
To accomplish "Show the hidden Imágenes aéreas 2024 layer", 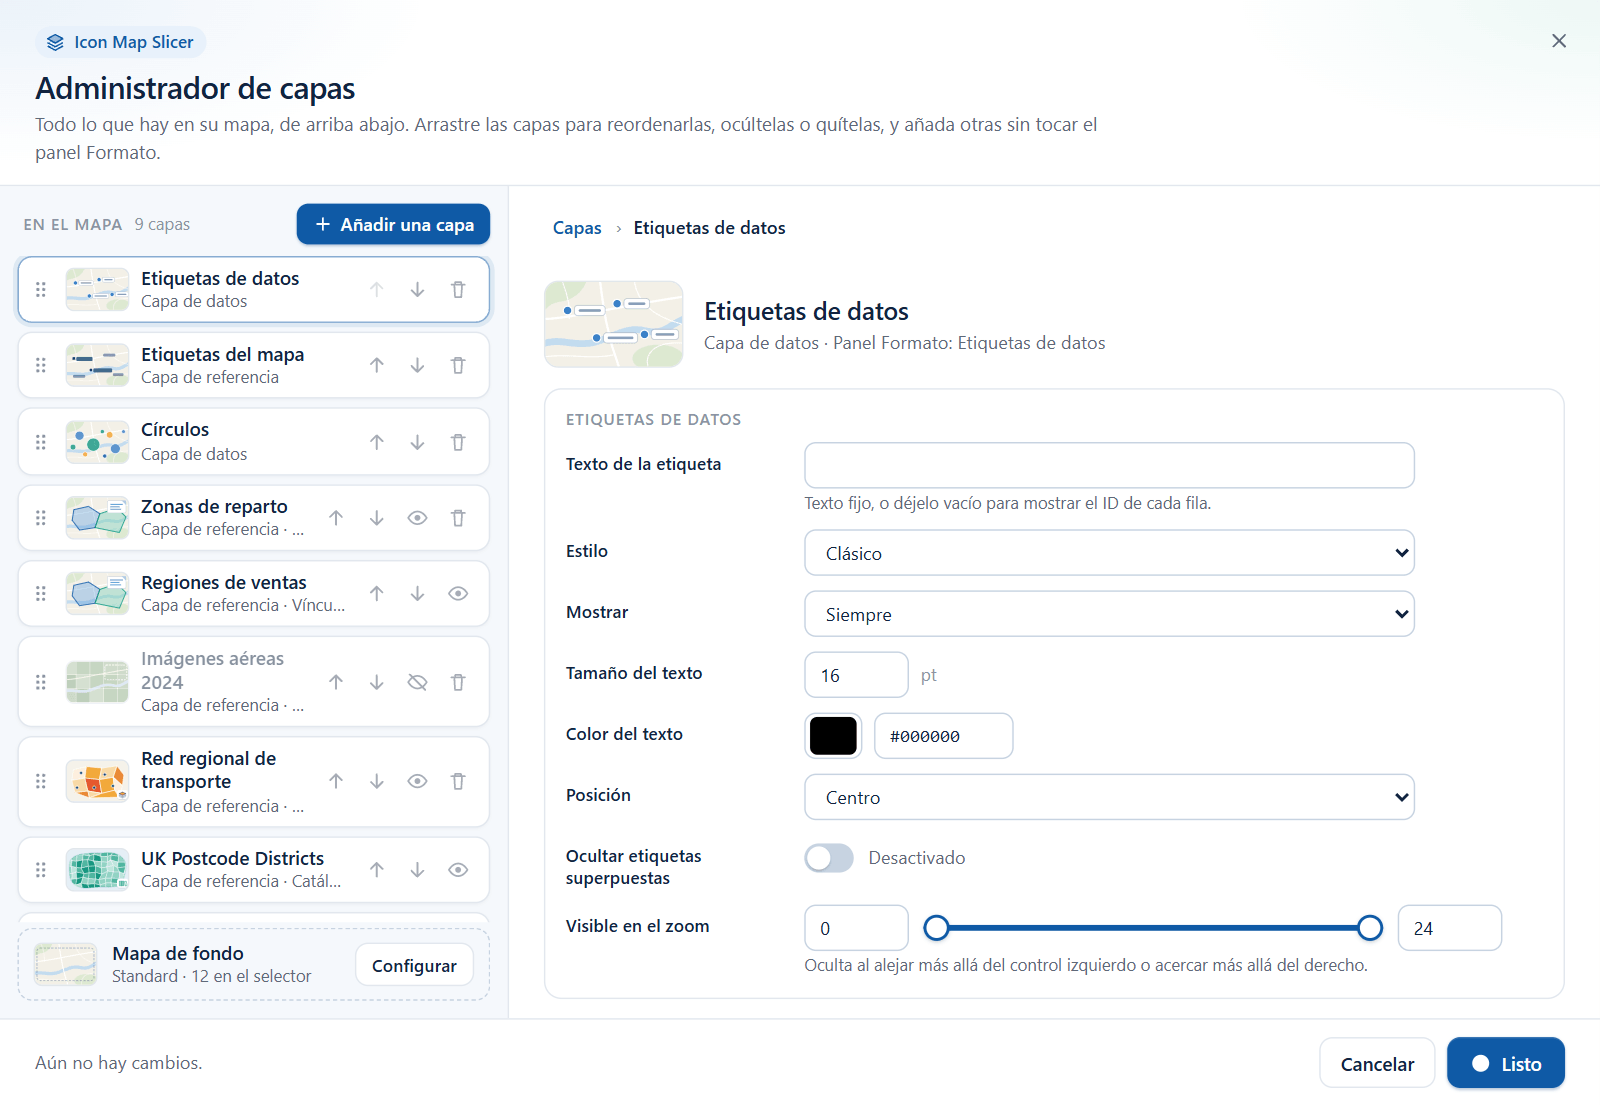I will (x=417, y=682).
